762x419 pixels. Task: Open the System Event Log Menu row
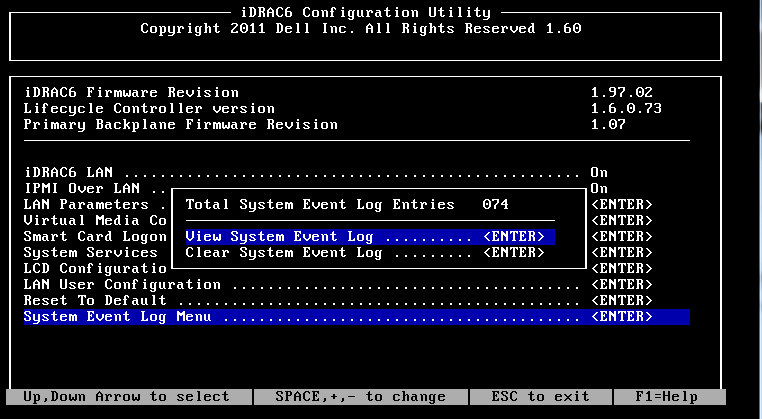356,317
